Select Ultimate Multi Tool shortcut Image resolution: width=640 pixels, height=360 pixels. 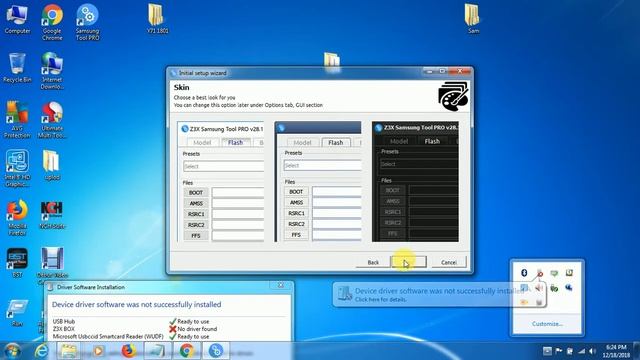coord(52,120)
